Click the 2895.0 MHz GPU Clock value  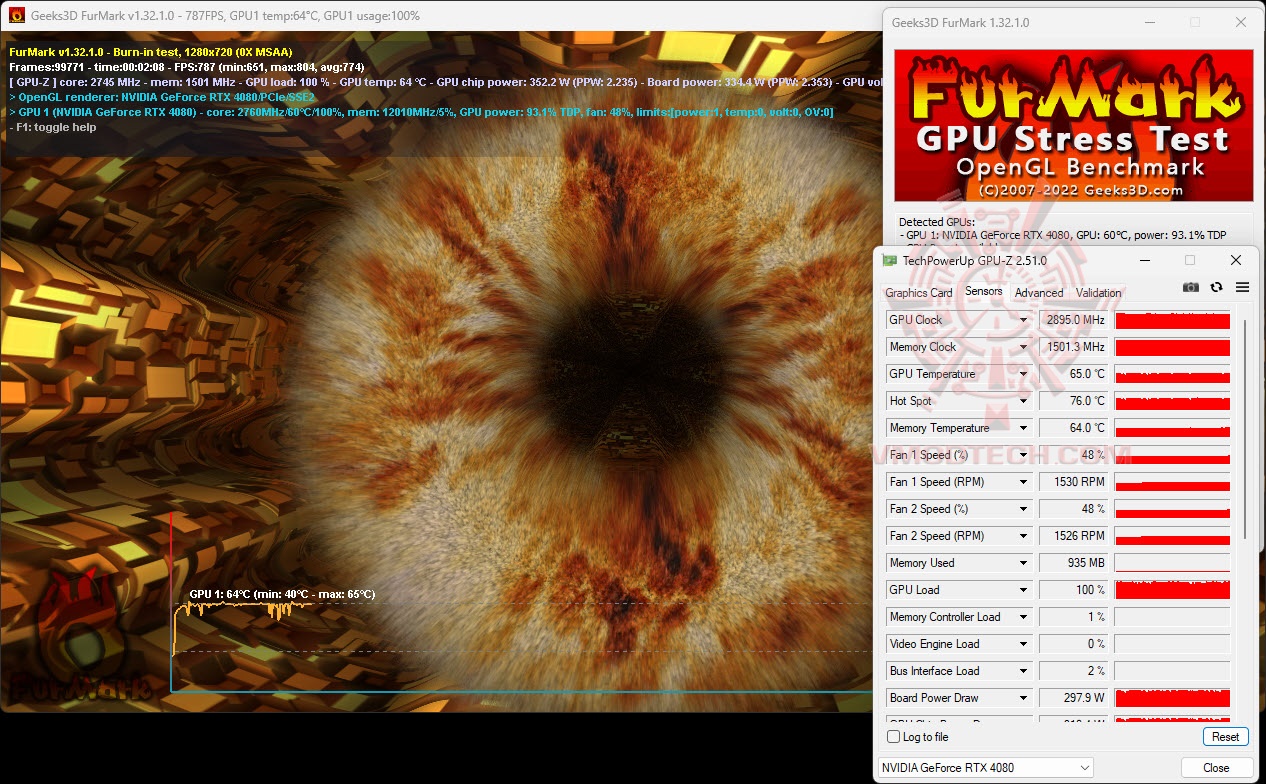tap(1074, 320)
